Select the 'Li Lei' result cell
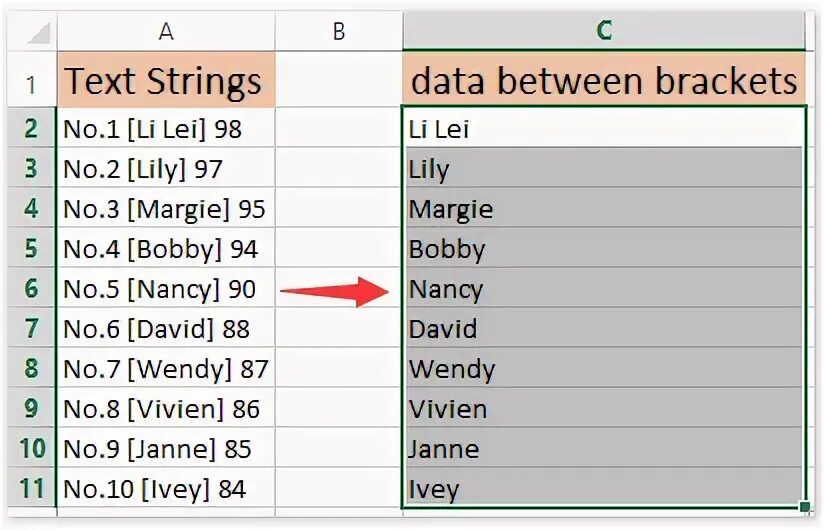 (x=604, y=129)
